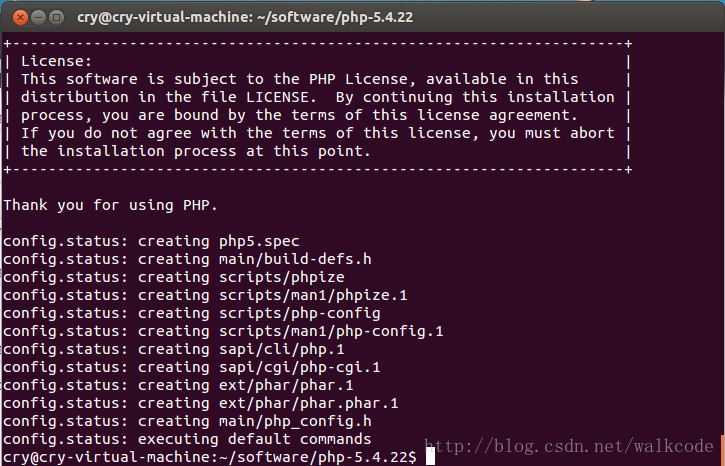Click the 'sapi/cgi/php-cgi.1' line
Screen dimensions: 725x466
click(192, 367)
